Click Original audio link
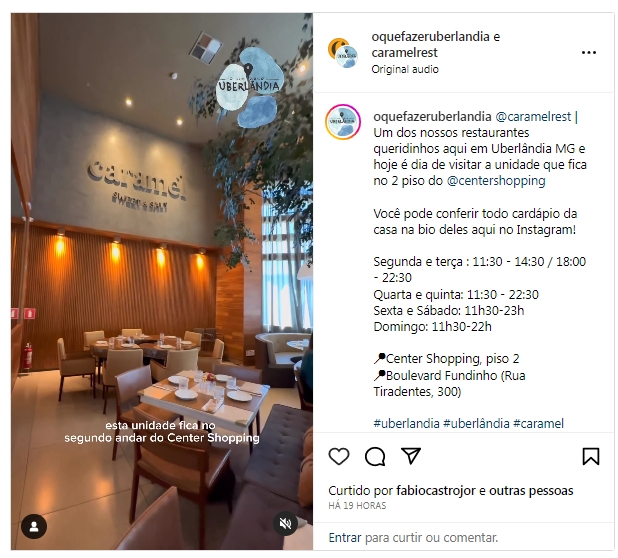This screenshot has width=618, height=558. [x=405, y=69]
